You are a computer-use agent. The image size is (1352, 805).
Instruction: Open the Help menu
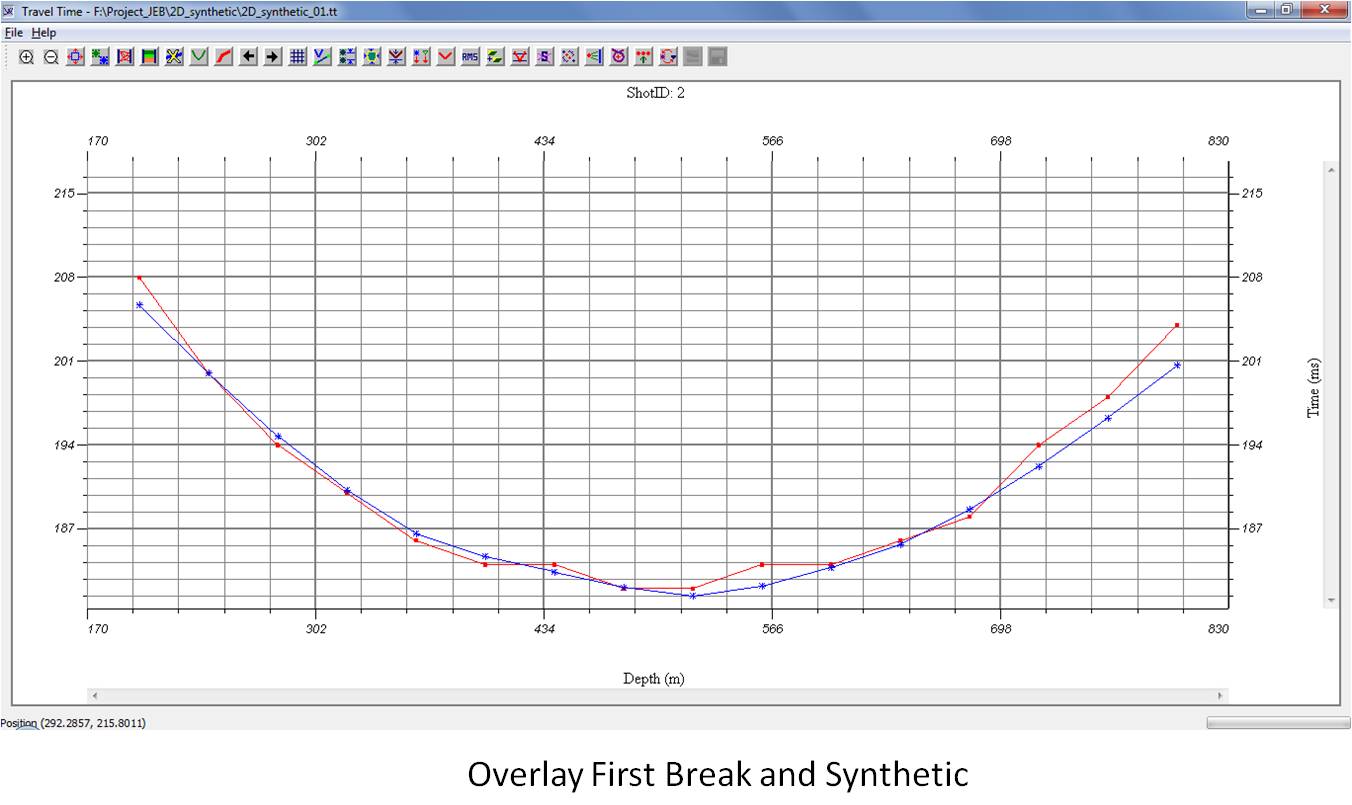tap(44, 33)
